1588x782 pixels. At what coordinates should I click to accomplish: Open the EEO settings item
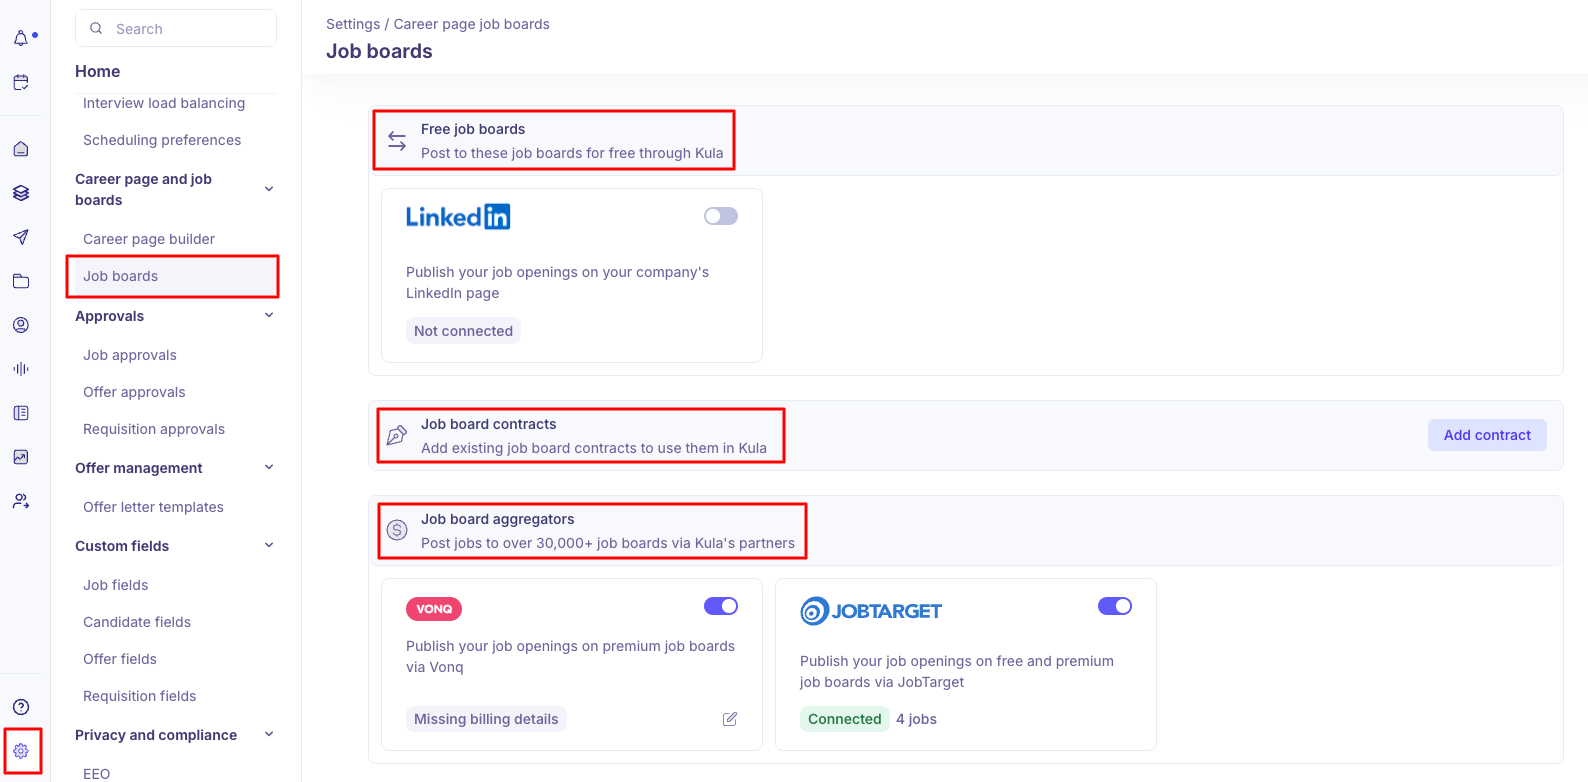pyautogui.click(x=97, y=773)
